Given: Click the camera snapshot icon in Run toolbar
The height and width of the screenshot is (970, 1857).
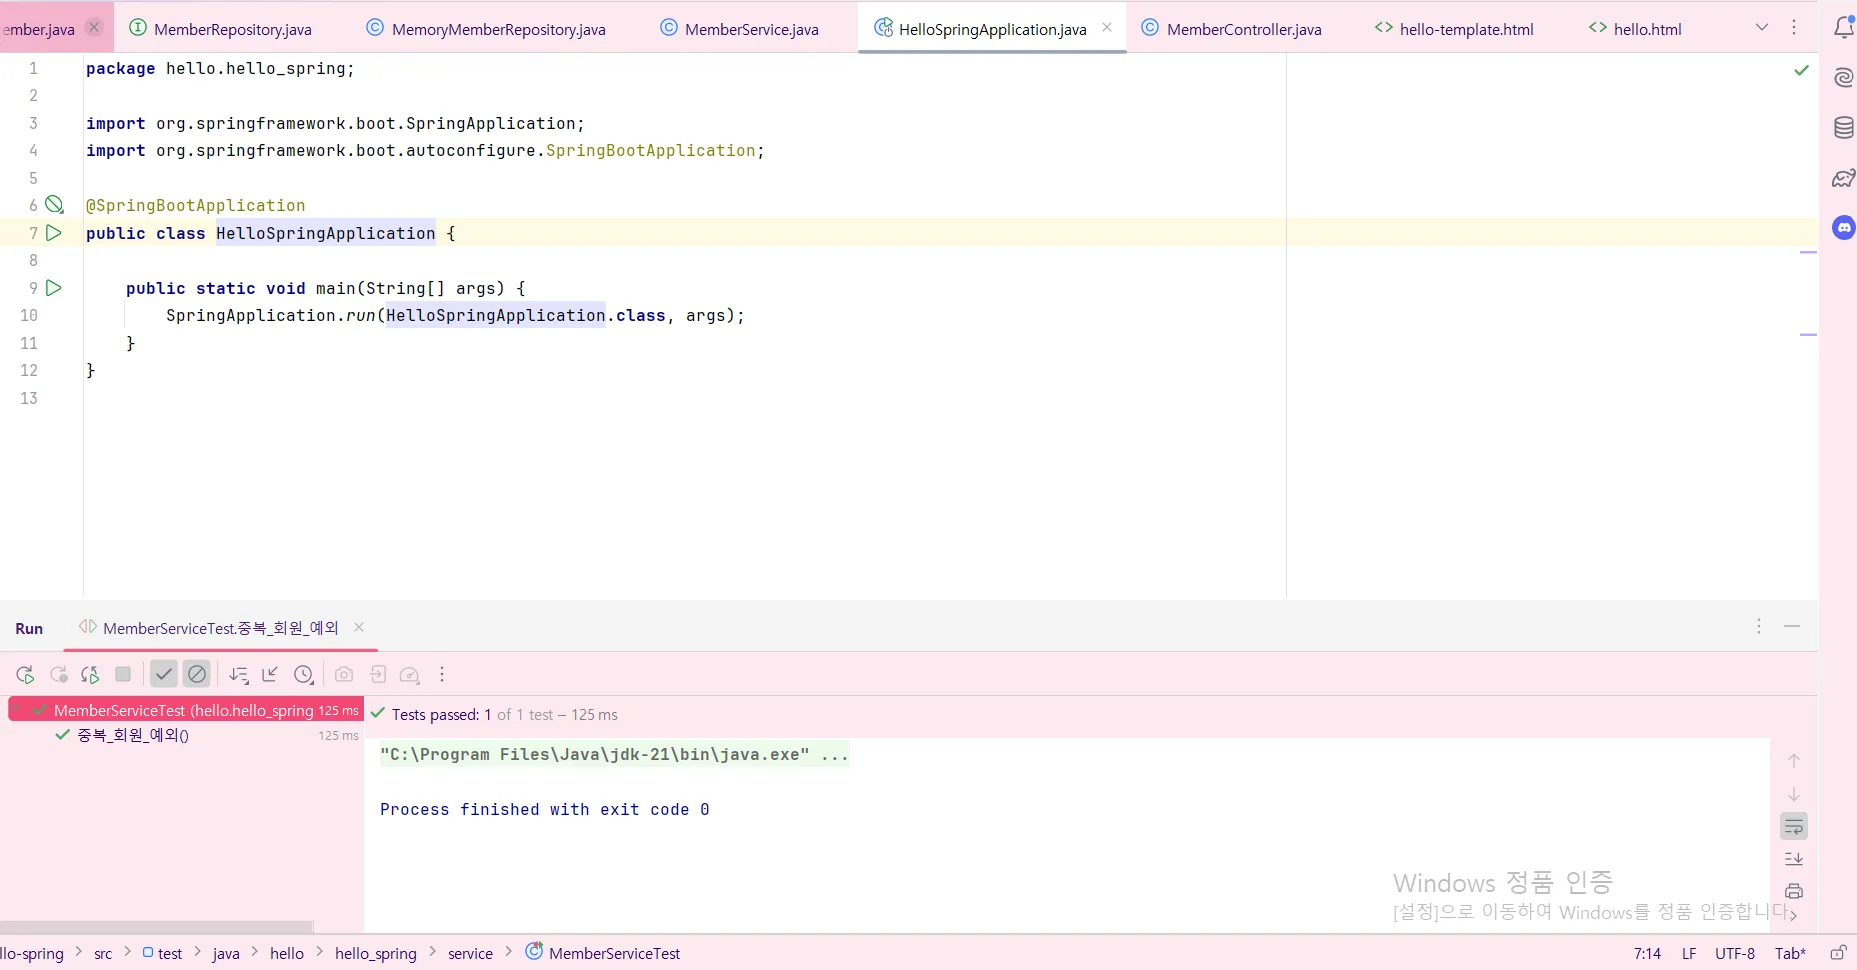Looking at the screenshot, I should point(344,675).
